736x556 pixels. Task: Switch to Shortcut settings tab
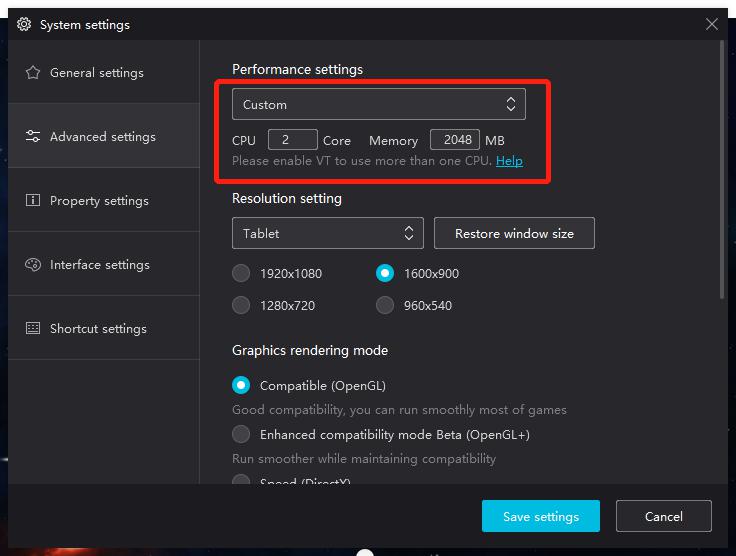point(98,329)
